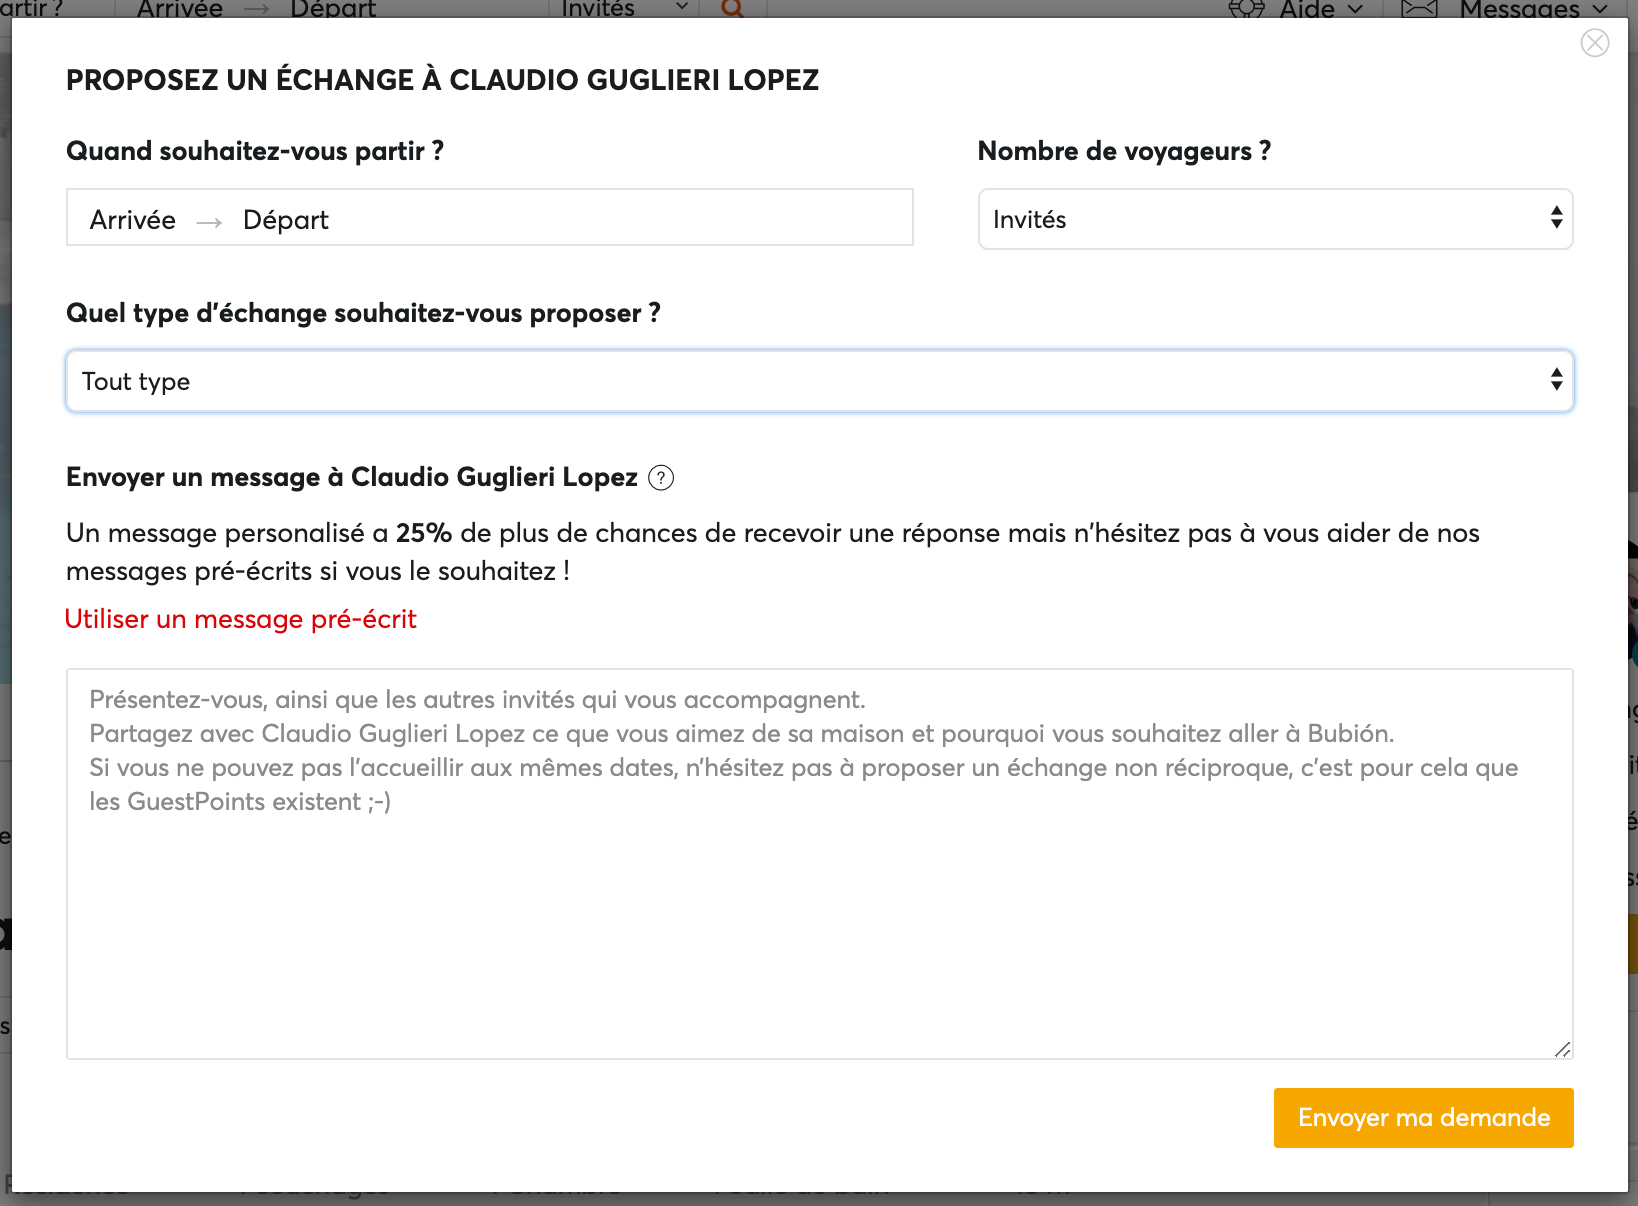Viewport: 1638px width, 1206px height.
Task: Click Départ in the top search bar
Action: [x=333, y=9]
